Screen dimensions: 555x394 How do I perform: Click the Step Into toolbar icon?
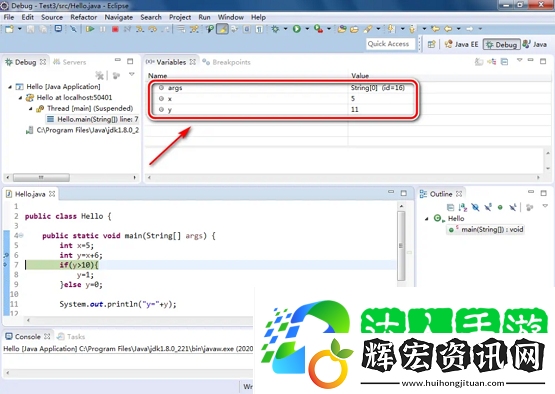(140, 29)
